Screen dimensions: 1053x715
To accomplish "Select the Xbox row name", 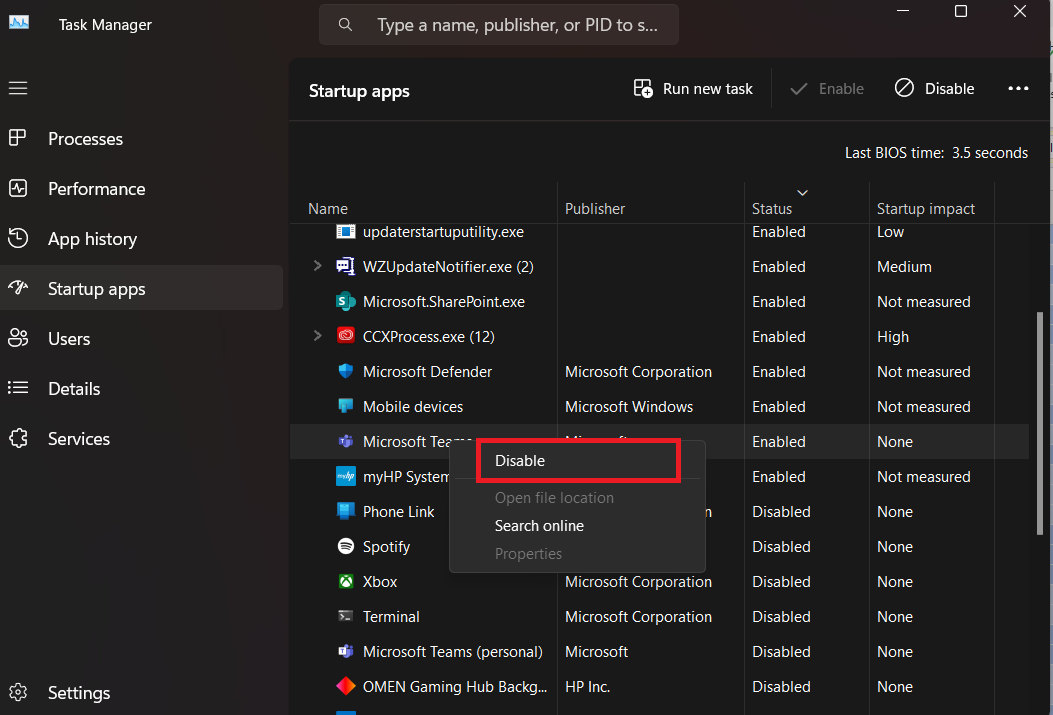I will [380, 581].
